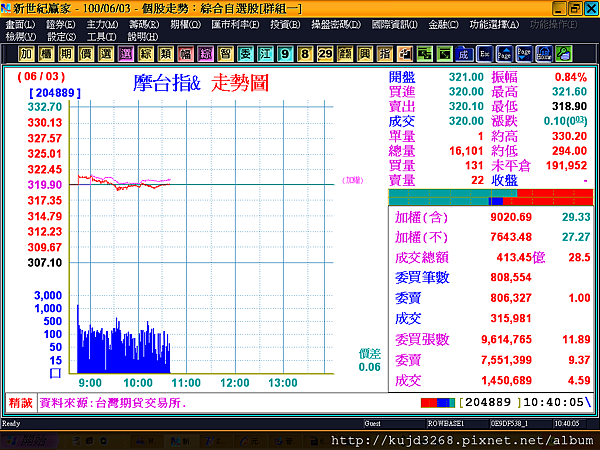
Task: Click the 興 toolbar button
Action: pyautogui.click(x=365, y=54)
